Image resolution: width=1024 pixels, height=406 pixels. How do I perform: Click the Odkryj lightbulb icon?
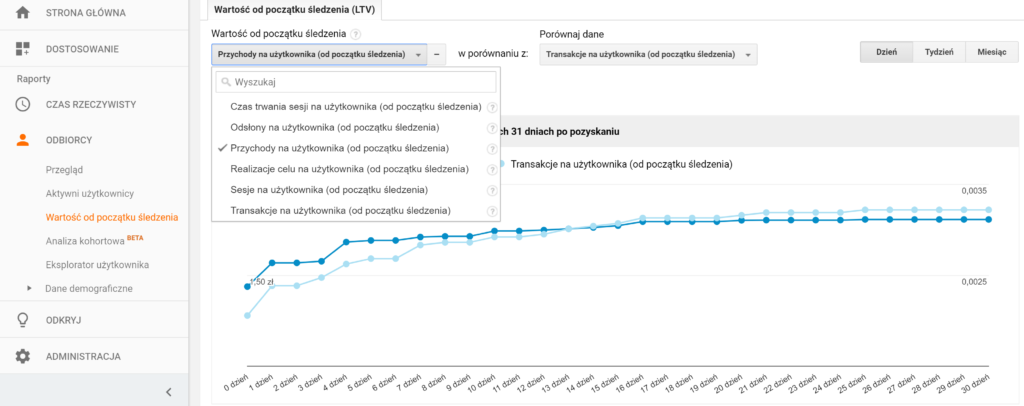tap(23, 320)
